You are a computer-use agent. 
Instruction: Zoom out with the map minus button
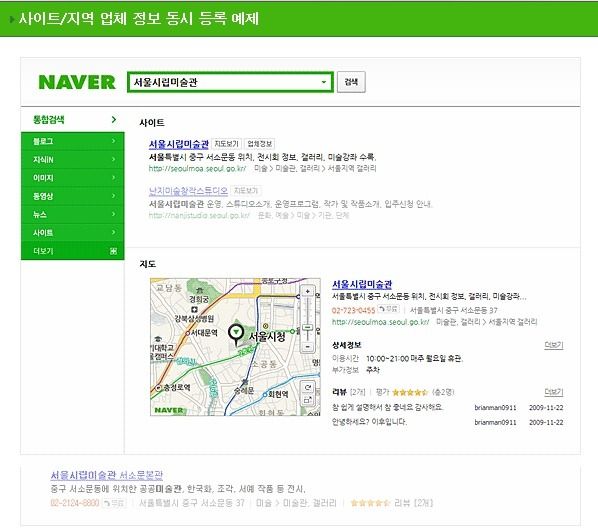307,347
